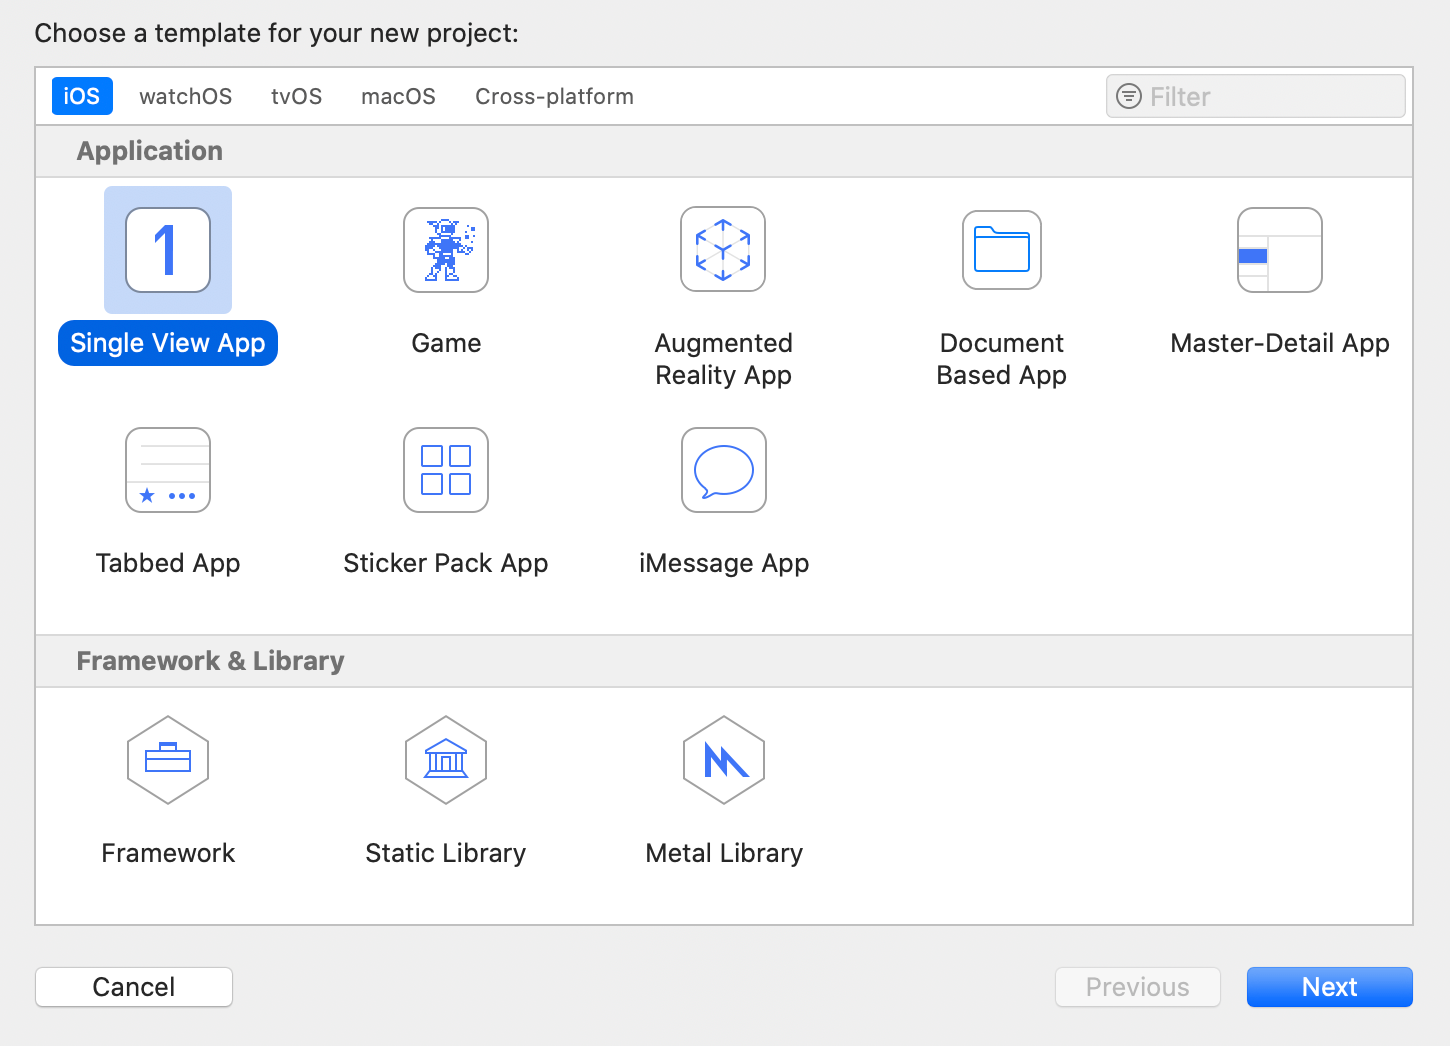Cancel the new project dialog
This screenshot has width=1450, height=1046.
tap(133, 987)
